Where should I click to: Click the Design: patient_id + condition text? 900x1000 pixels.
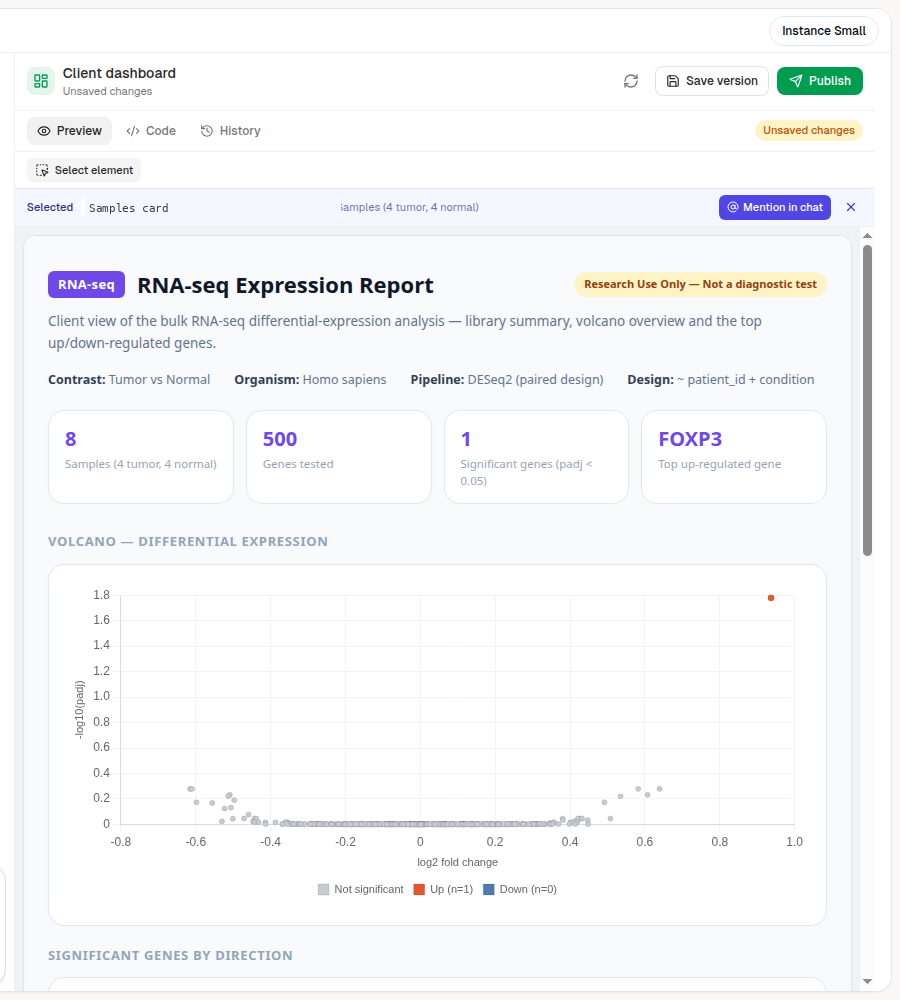(721, 380)
